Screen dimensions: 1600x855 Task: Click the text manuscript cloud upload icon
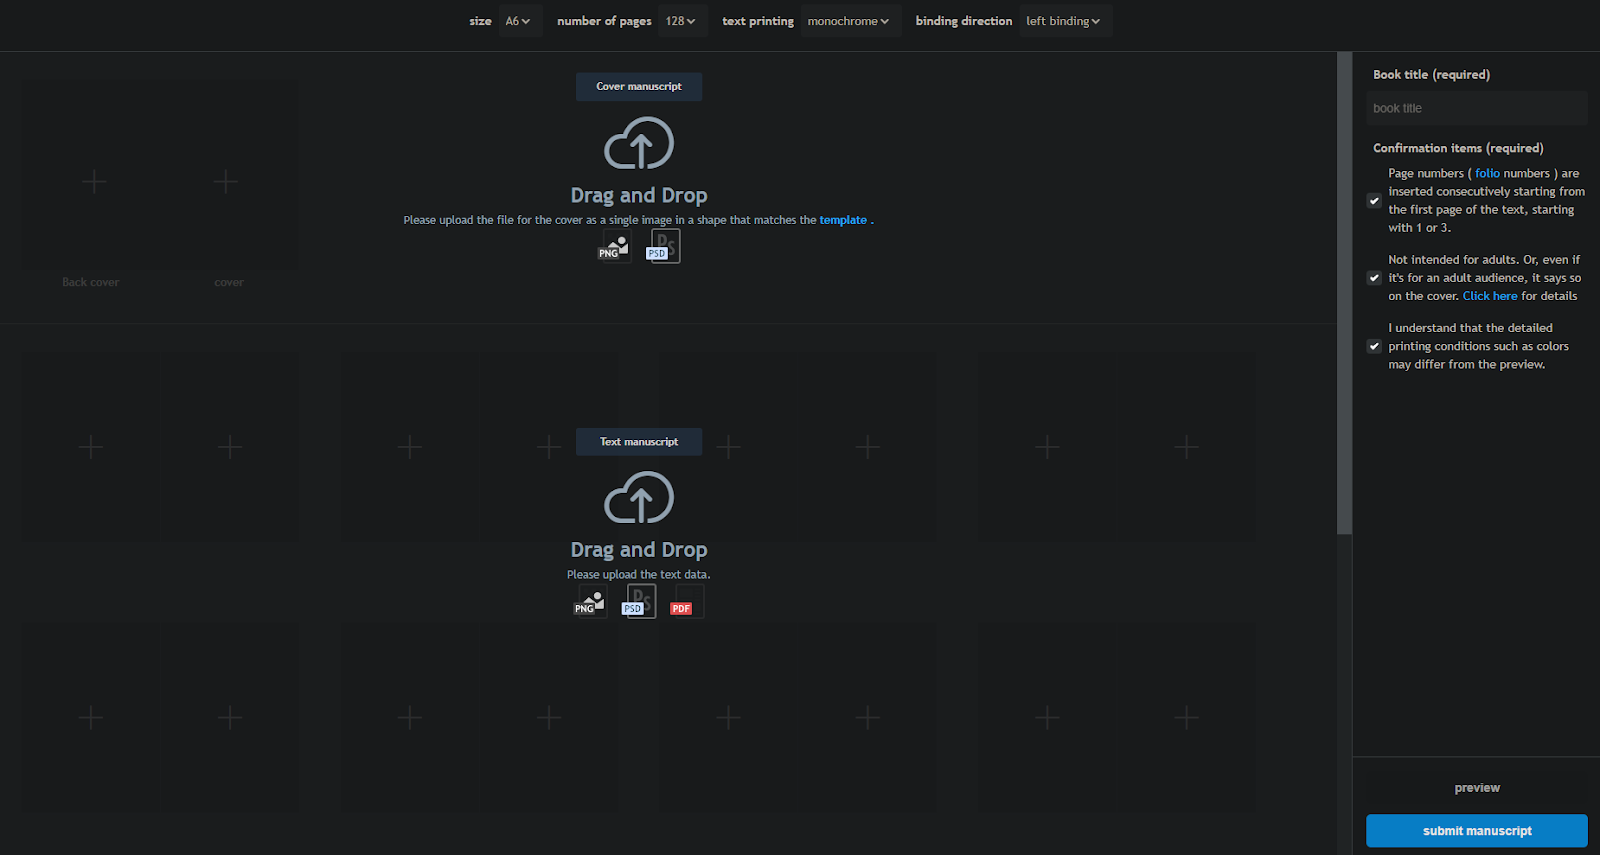coord(639,498)
